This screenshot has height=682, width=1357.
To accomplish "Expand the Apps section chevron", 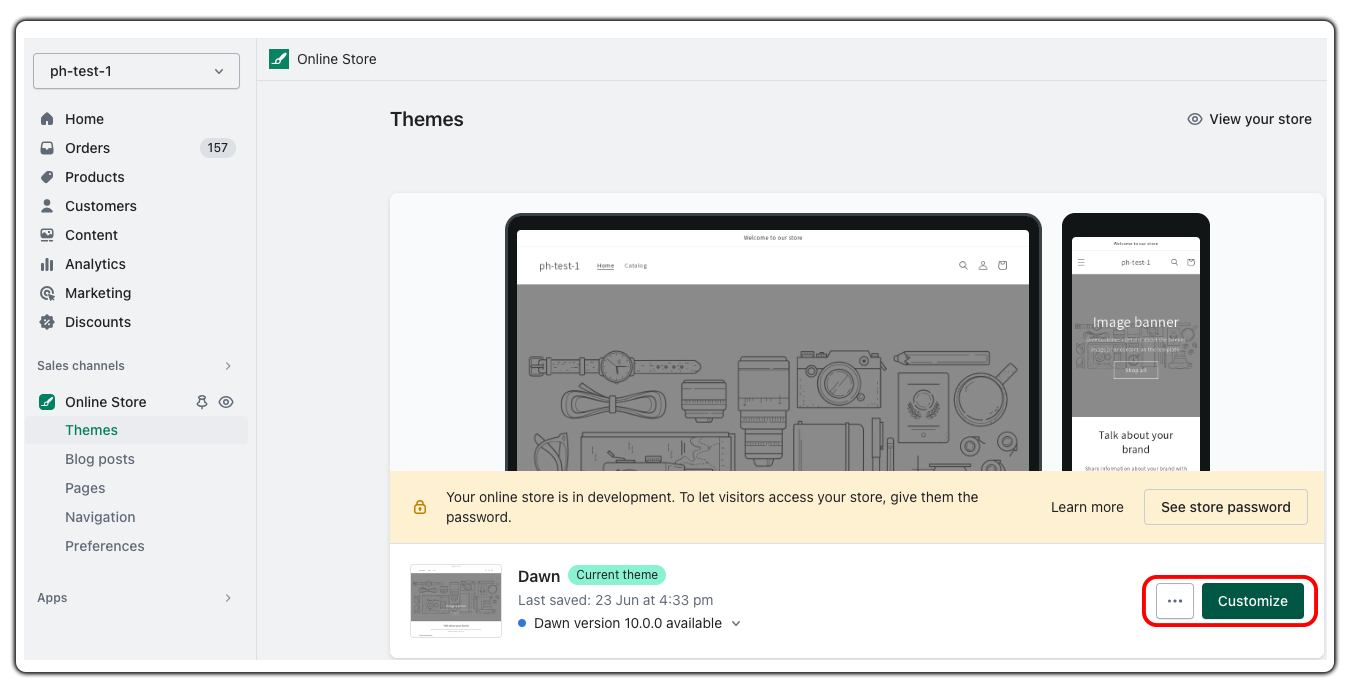I will point(228,598).
